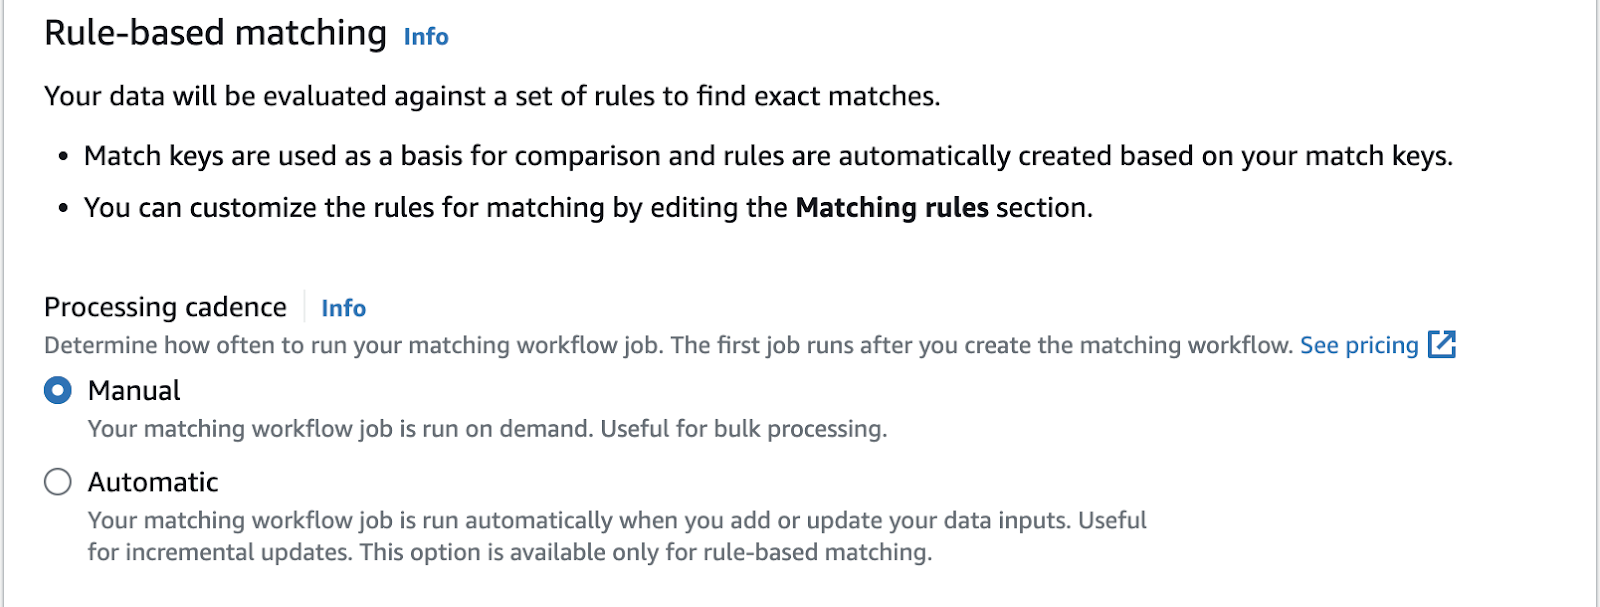Click the bold Matching rules text
The width and height of the screenshot is (1600, 607).
(x=892, y=207)
